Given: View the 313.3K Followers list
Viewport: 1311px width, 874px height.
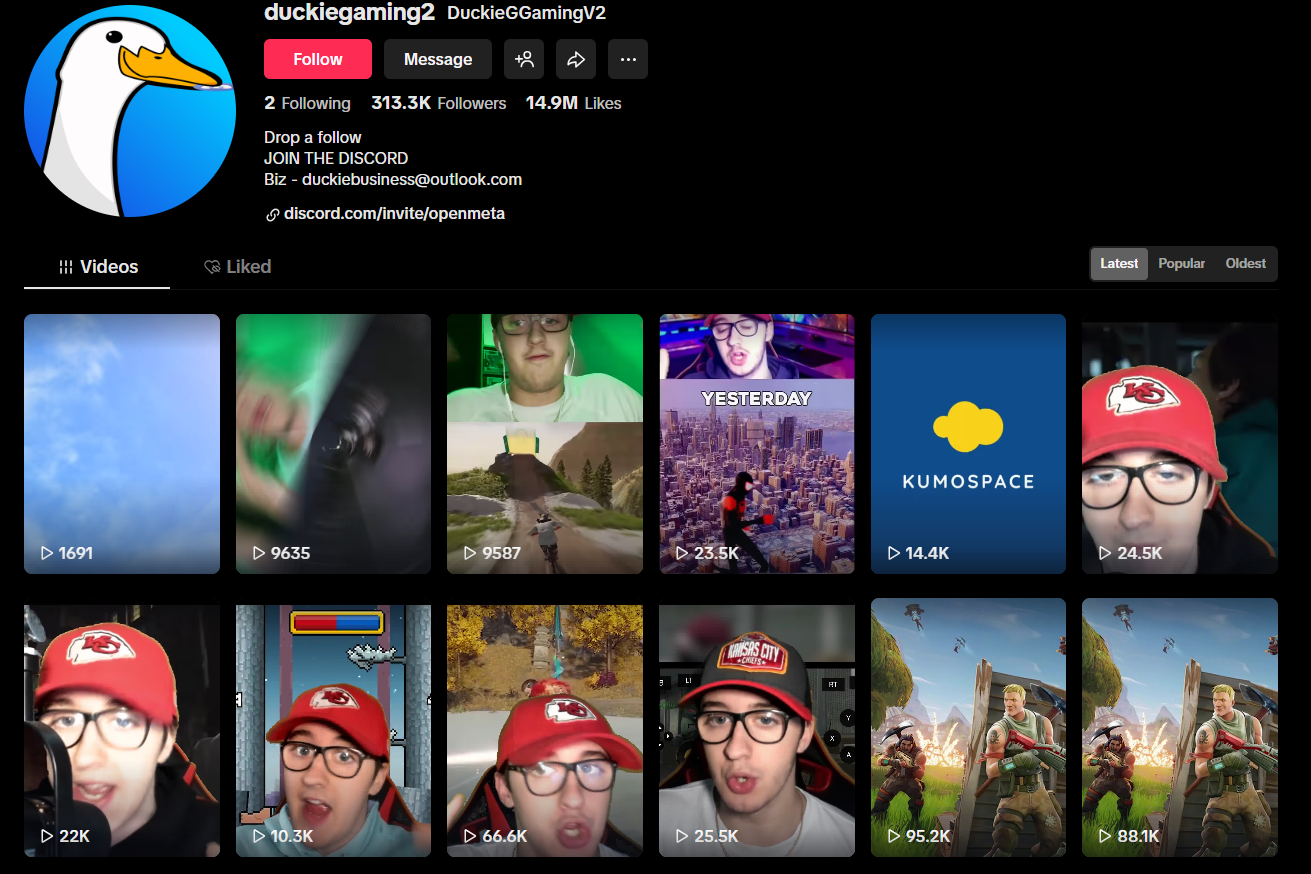Looking at the screenshot, I should pyautogui.click(x=438, y=103).
